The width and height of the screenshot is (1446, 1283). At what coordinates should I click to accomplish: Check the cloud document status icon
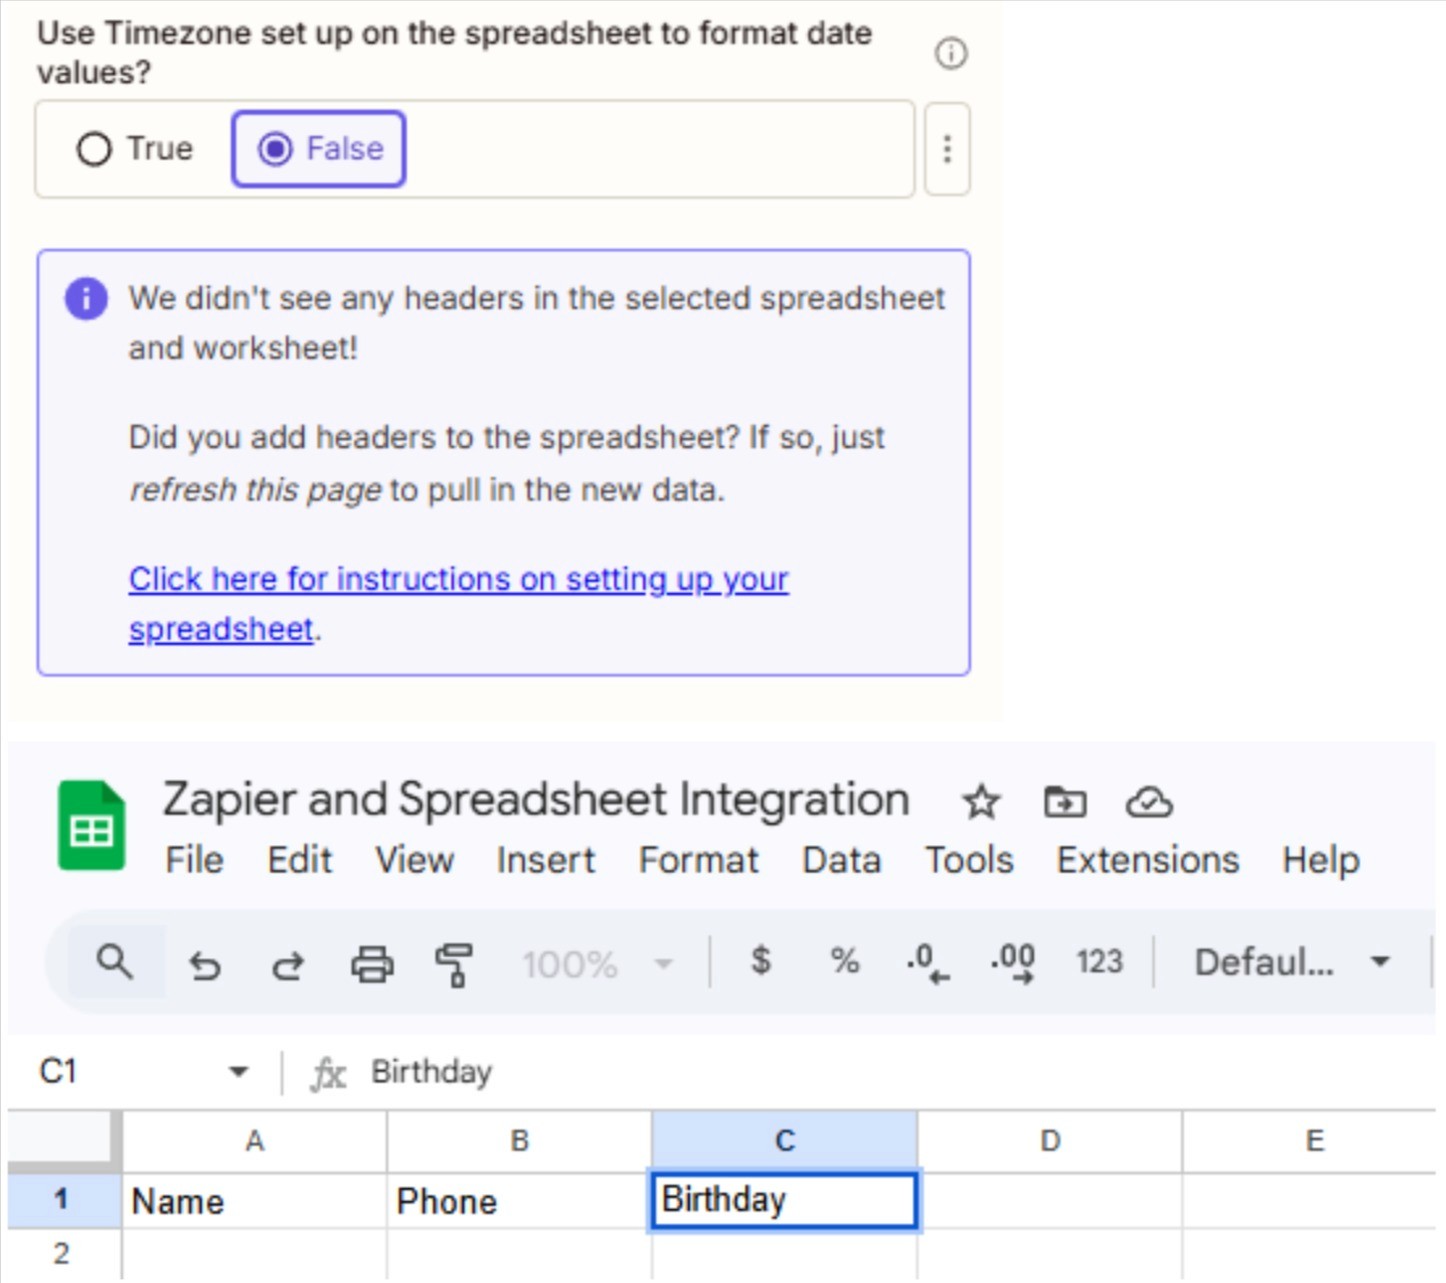pos(1149,802)
